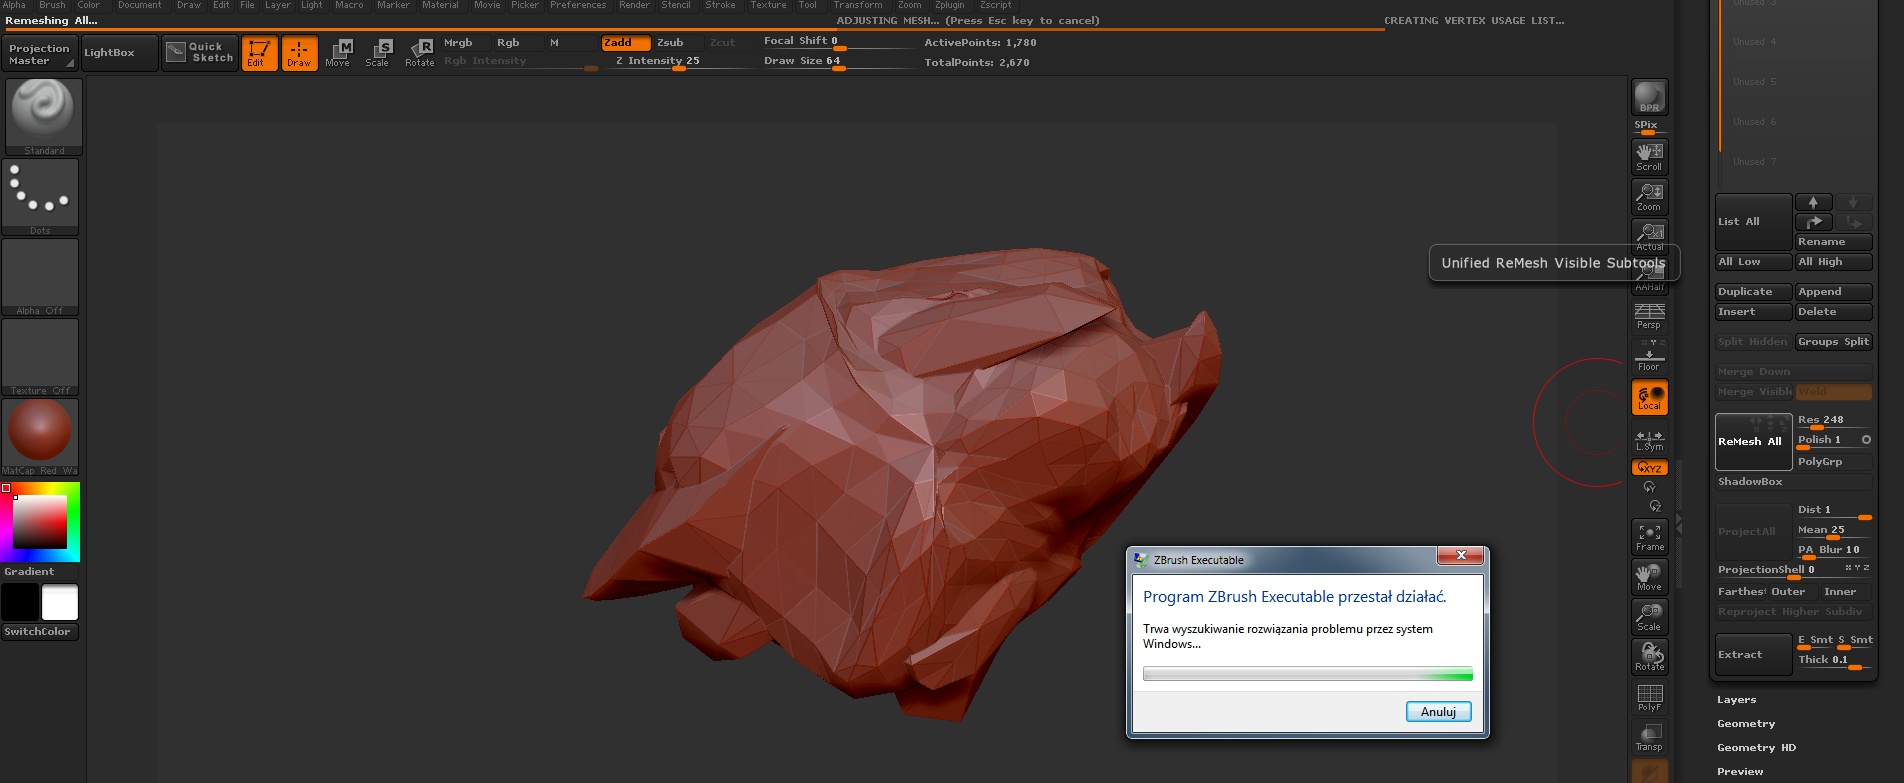Click the SwitchColor button

[40, 632]
